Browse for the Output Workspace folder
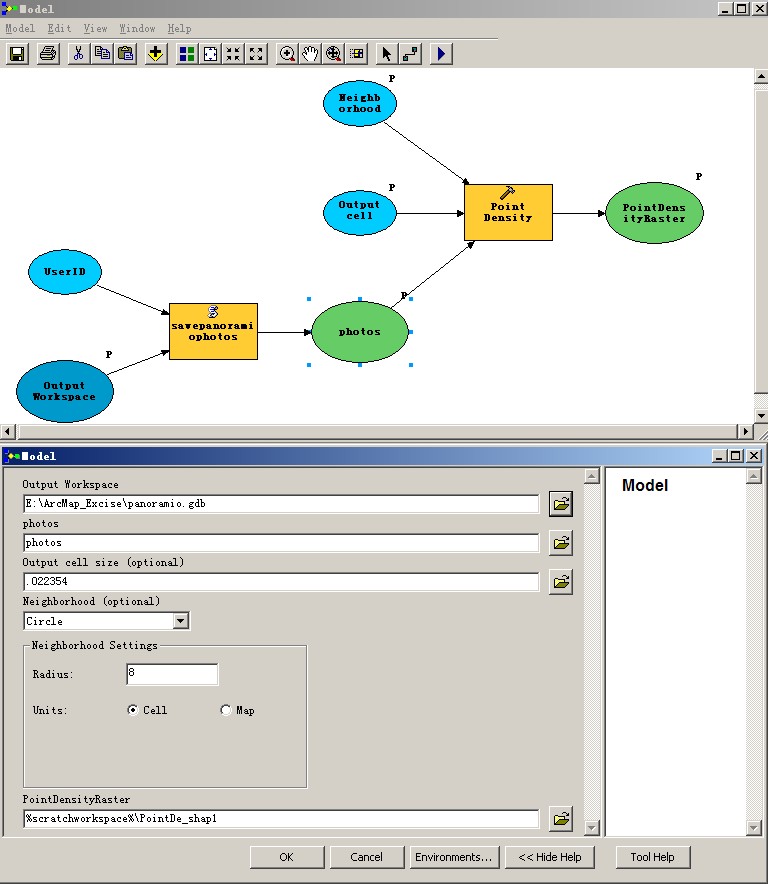This screenshot has width=768, height=884. point(561,503)
